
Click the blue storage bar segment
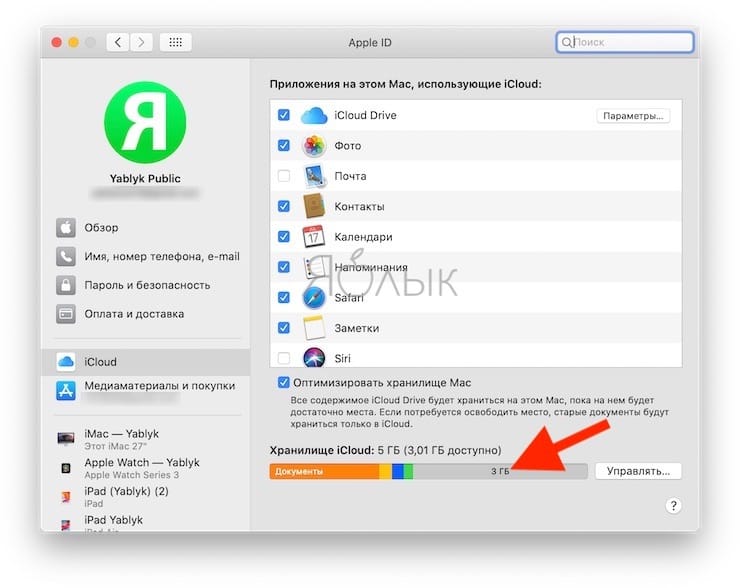397,471
